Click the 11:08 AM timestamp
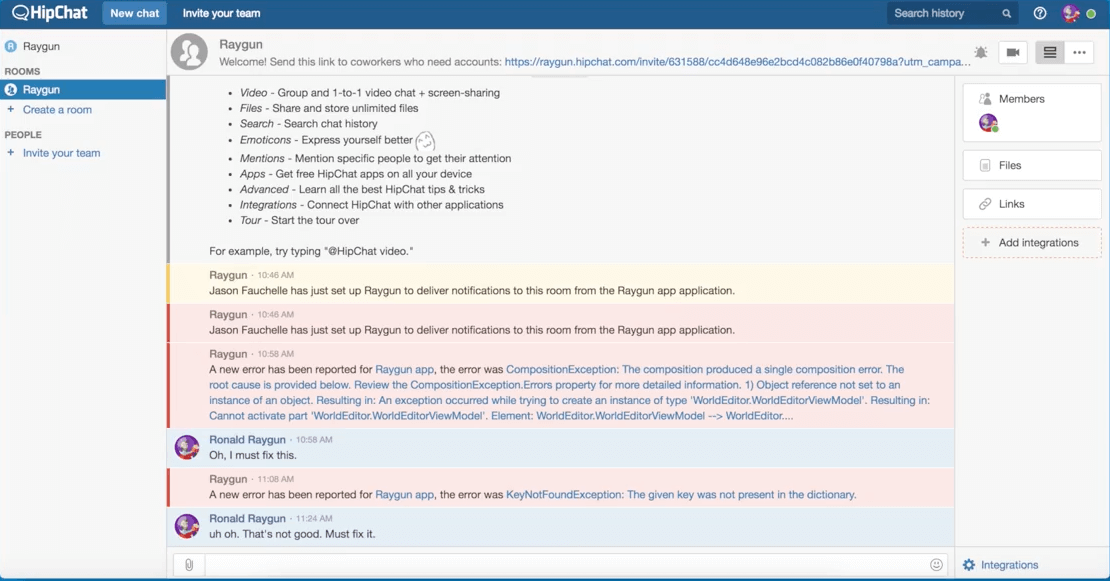The image size is (1111, 581). coord(276,479)
